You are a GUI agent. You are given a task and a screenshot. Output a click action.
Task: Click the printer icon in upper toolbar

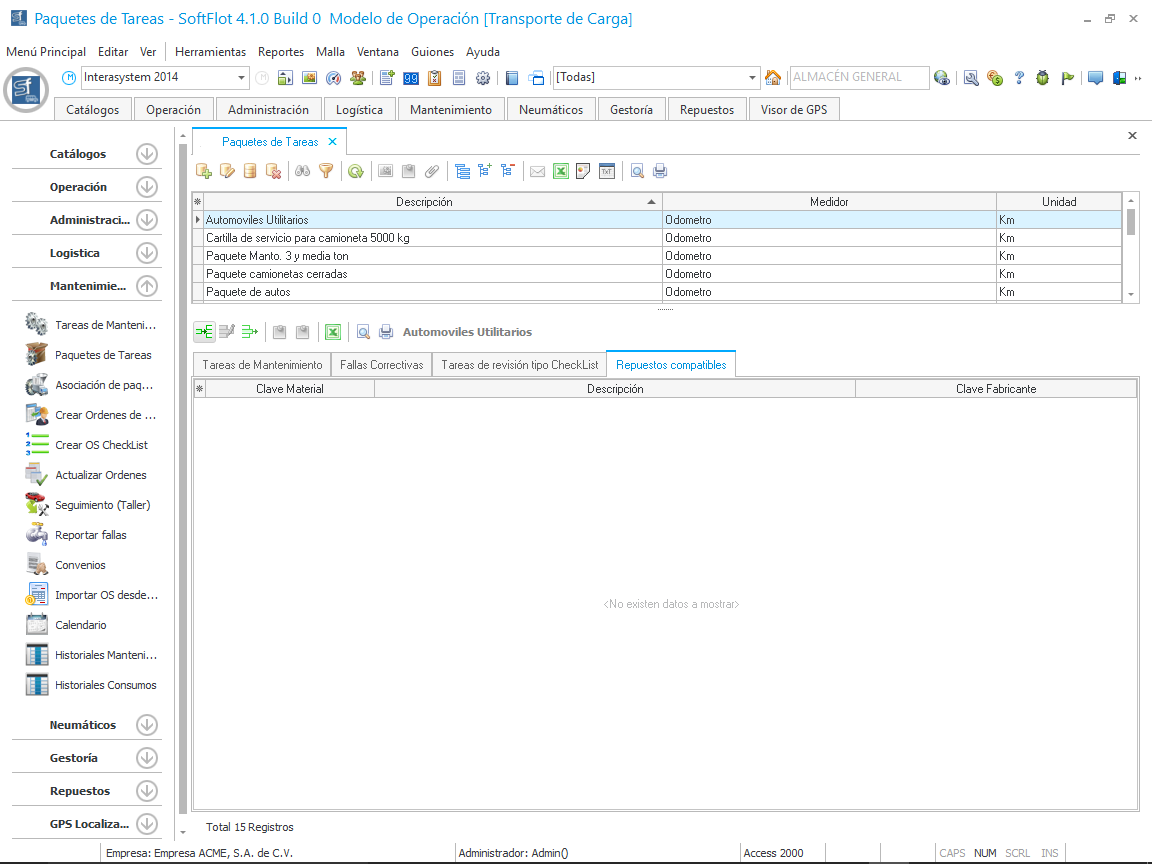660,171
